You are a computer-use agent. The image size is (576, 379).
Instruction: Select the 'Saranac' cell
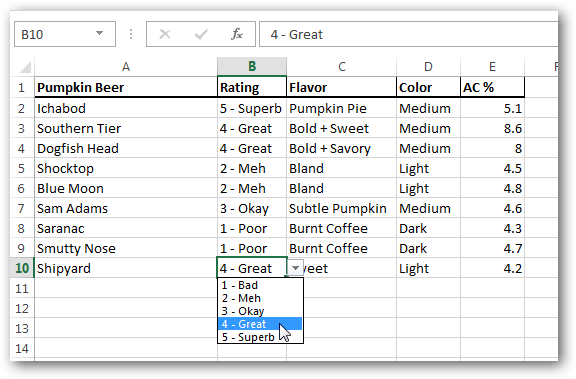pos(126,228)
